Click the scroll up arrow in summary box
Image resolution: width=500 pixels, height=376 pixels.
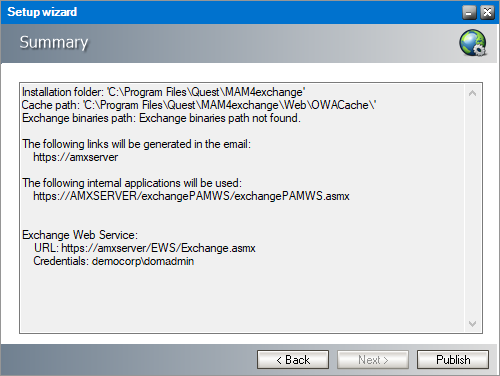[472, 93]
